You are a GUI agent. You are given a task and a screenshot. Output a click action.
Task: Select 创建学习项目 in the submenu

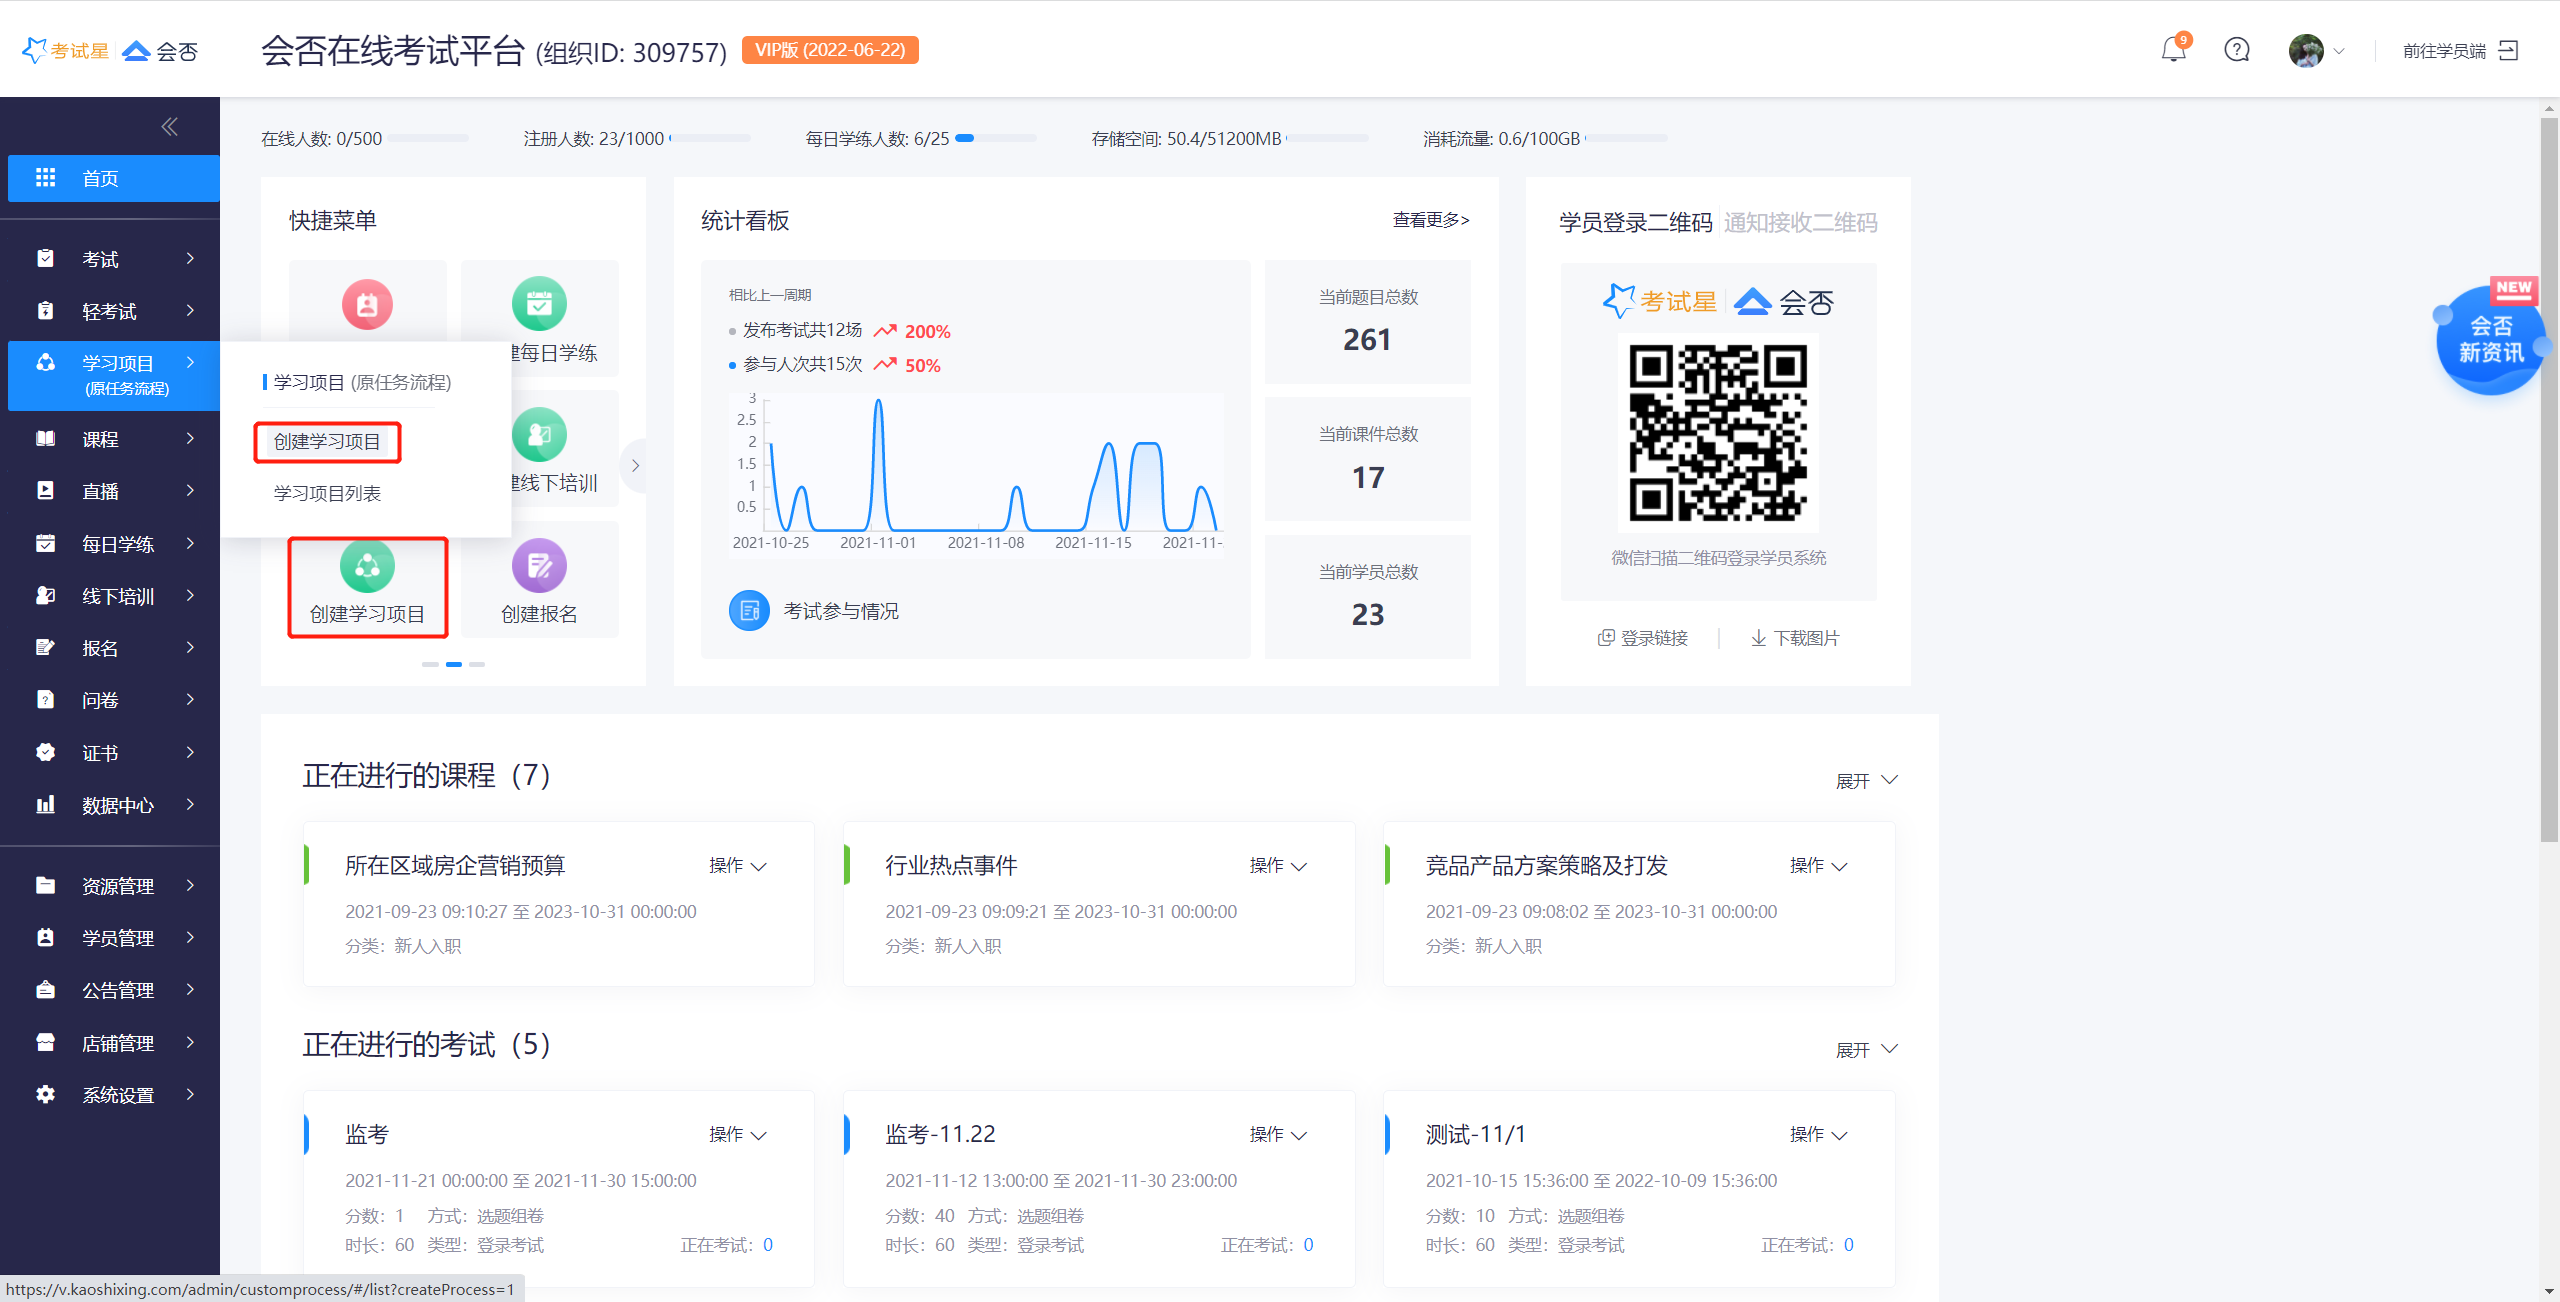click(x=327, y=442)
